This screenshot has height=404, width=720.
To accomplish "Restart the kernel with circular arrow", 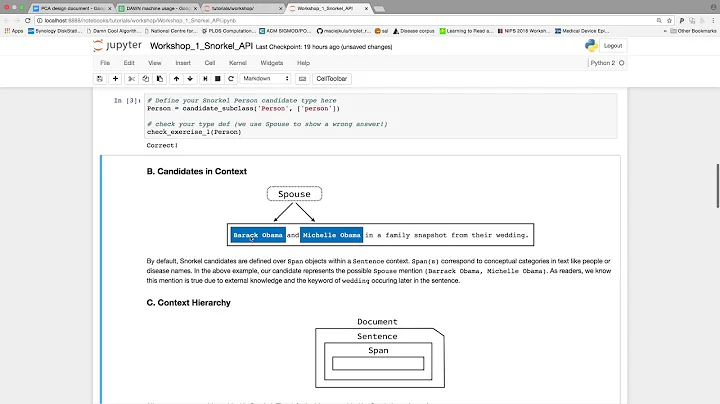I will 231,79.
